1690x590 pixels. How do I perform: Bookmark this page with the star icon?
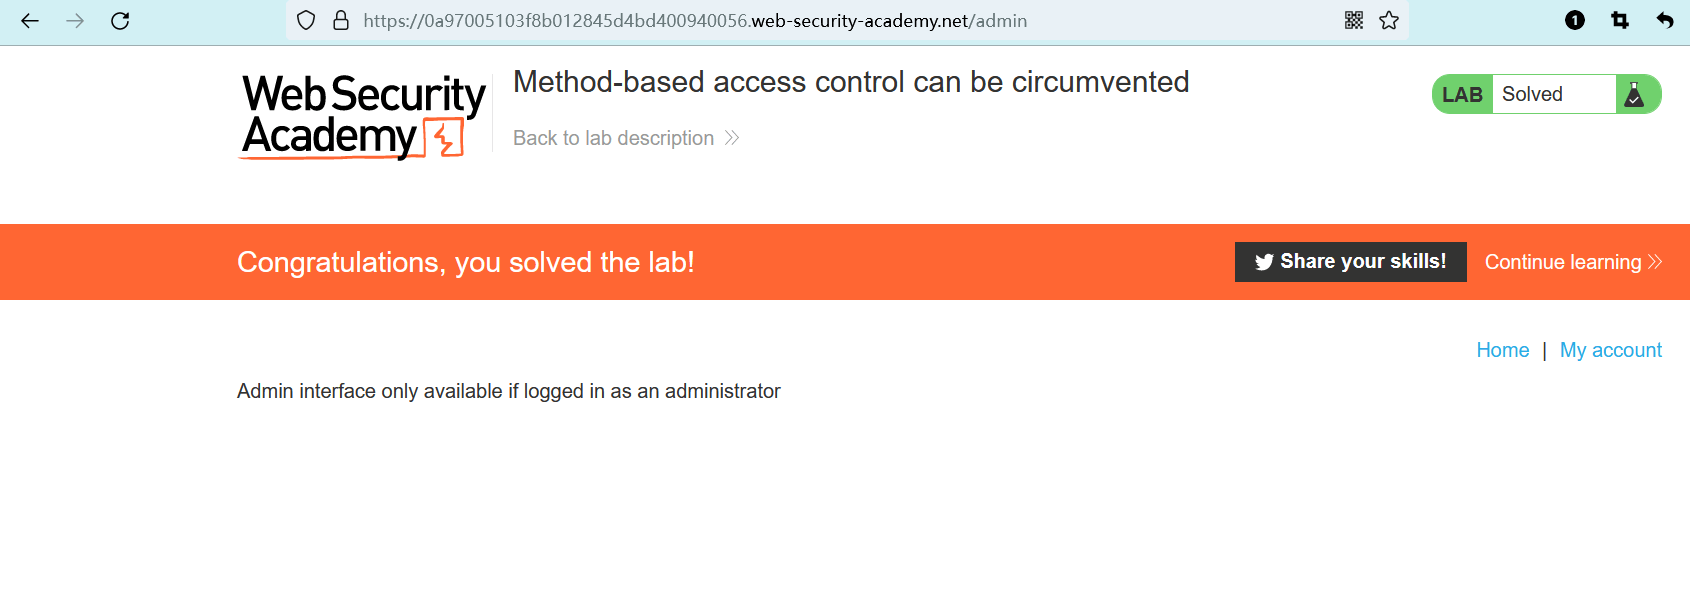tap(1389, 21)
